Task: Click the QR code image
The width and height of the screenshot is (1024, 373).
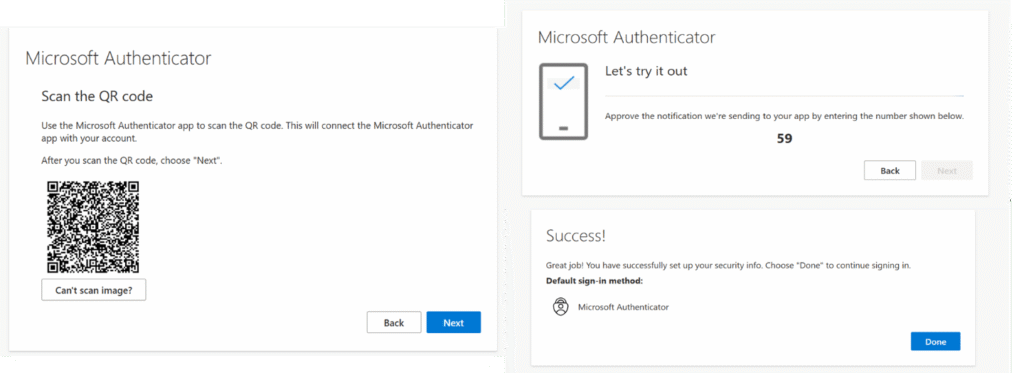Action: coord(93,227)
